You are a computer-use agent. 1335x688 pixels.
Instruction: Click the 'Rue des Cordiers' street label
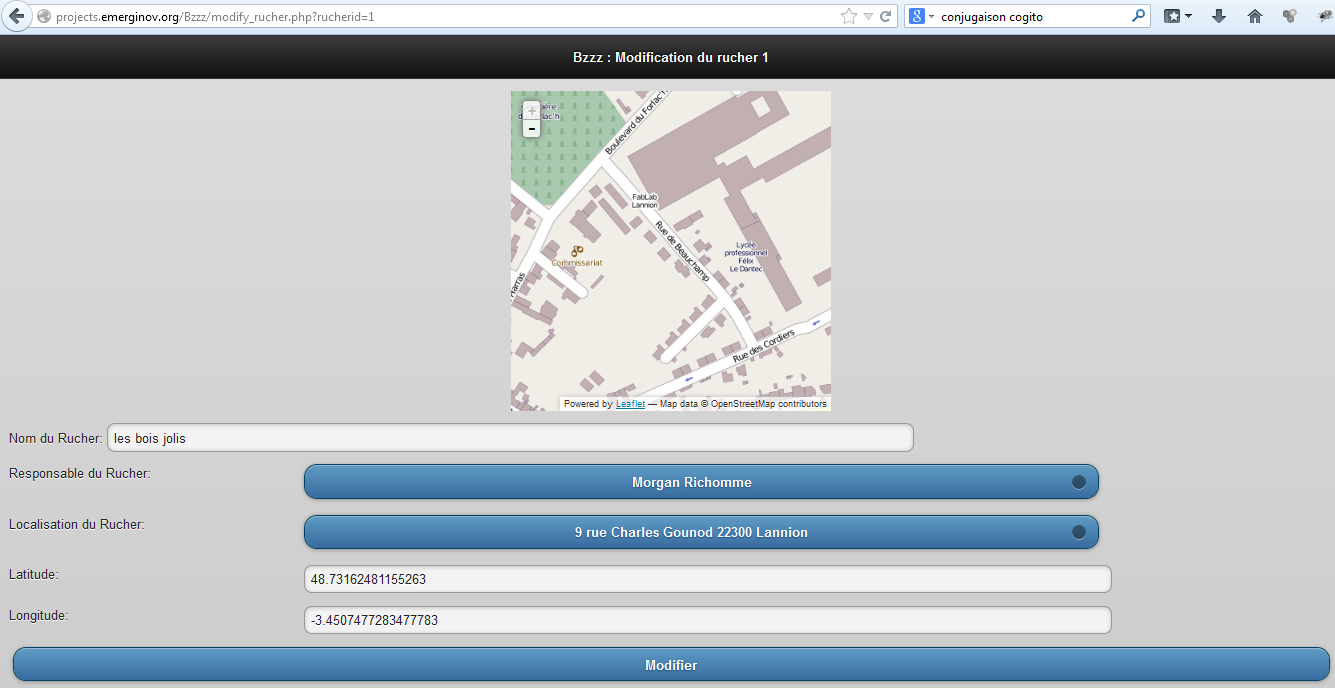(764, 346)
